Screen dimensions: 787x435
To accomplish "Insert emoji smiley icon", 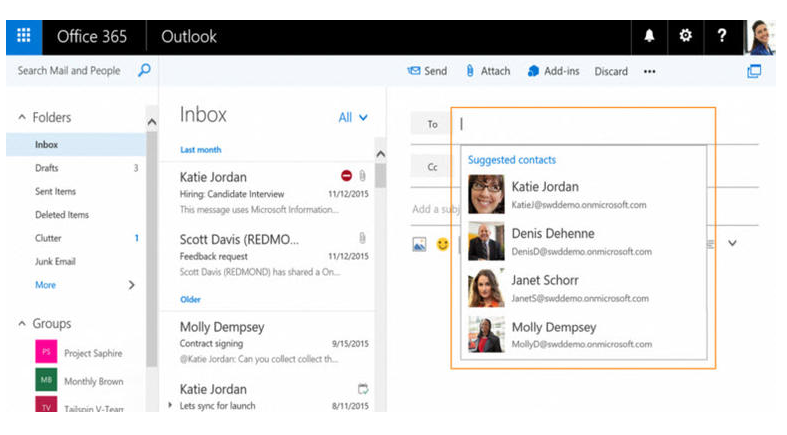I will (x=442, y=244).
